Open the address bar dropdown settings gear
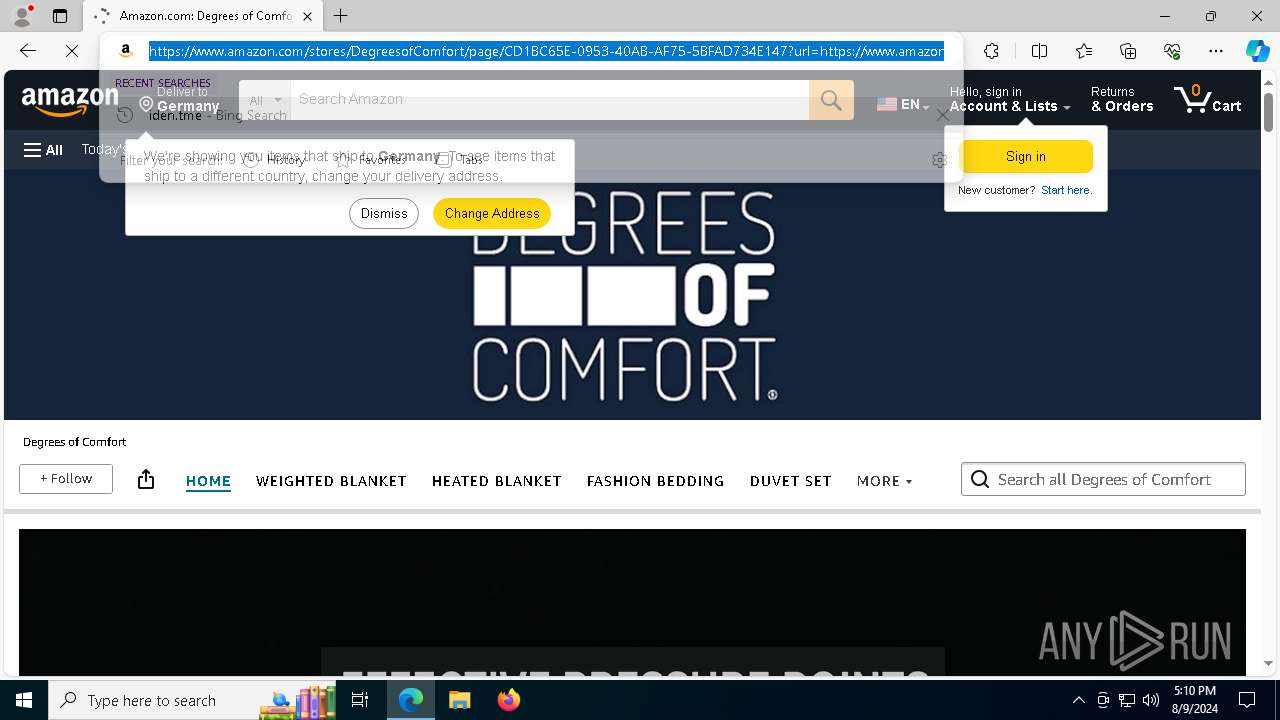 point(939,160)
